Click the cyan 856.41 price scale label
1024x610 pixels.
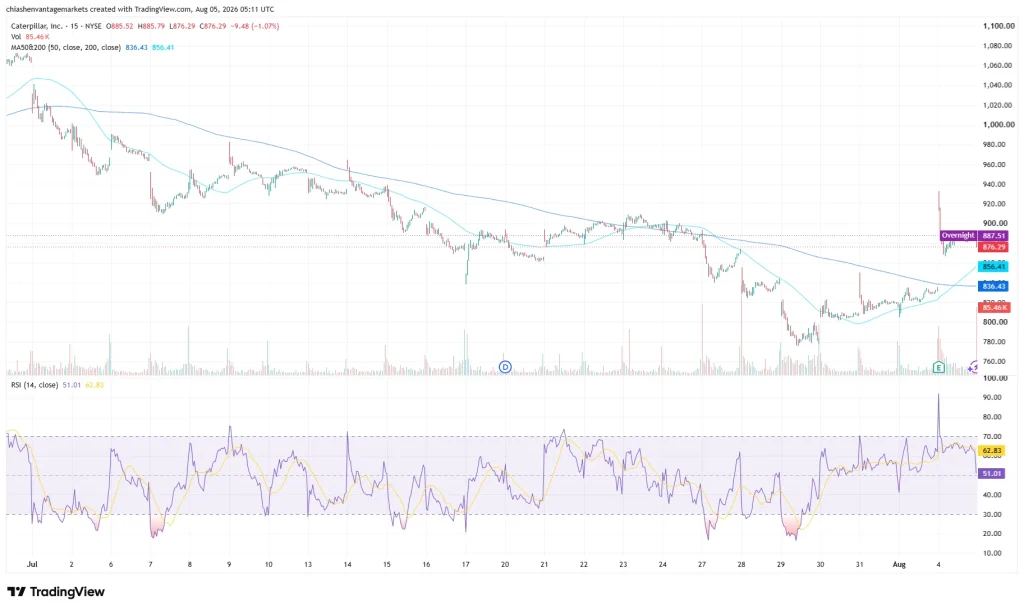993,266
